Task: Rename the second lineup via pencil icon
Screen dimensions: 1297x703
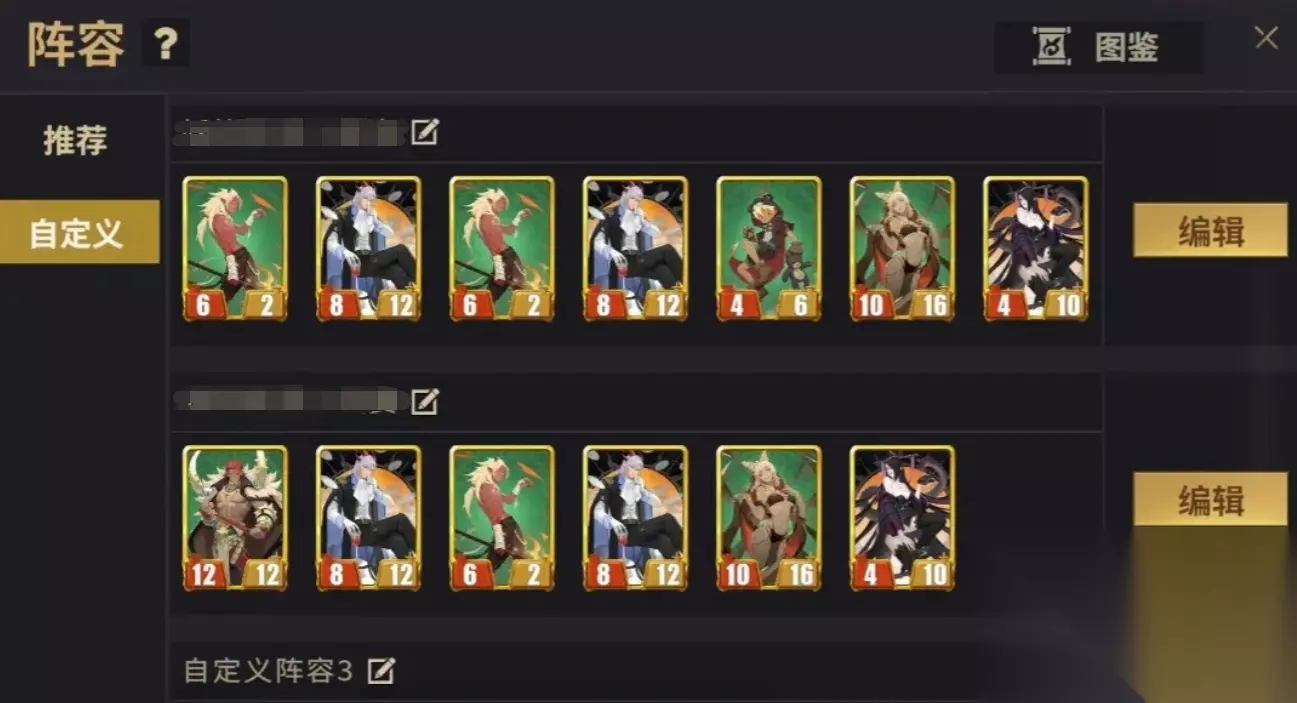Action: 425,401
